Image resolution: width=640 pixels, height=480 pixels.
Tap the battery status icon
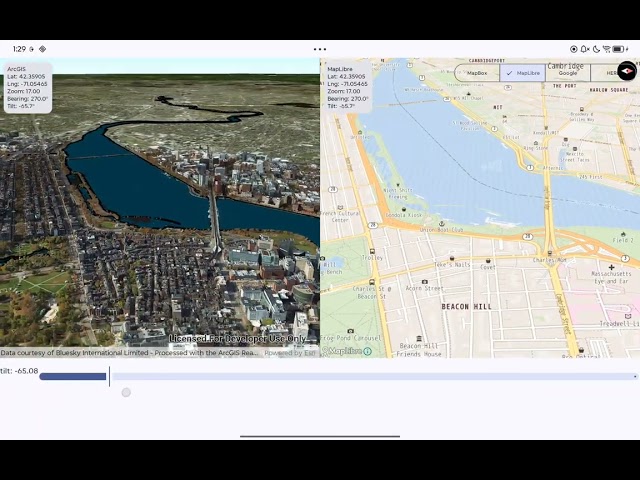tap(618, 49)
